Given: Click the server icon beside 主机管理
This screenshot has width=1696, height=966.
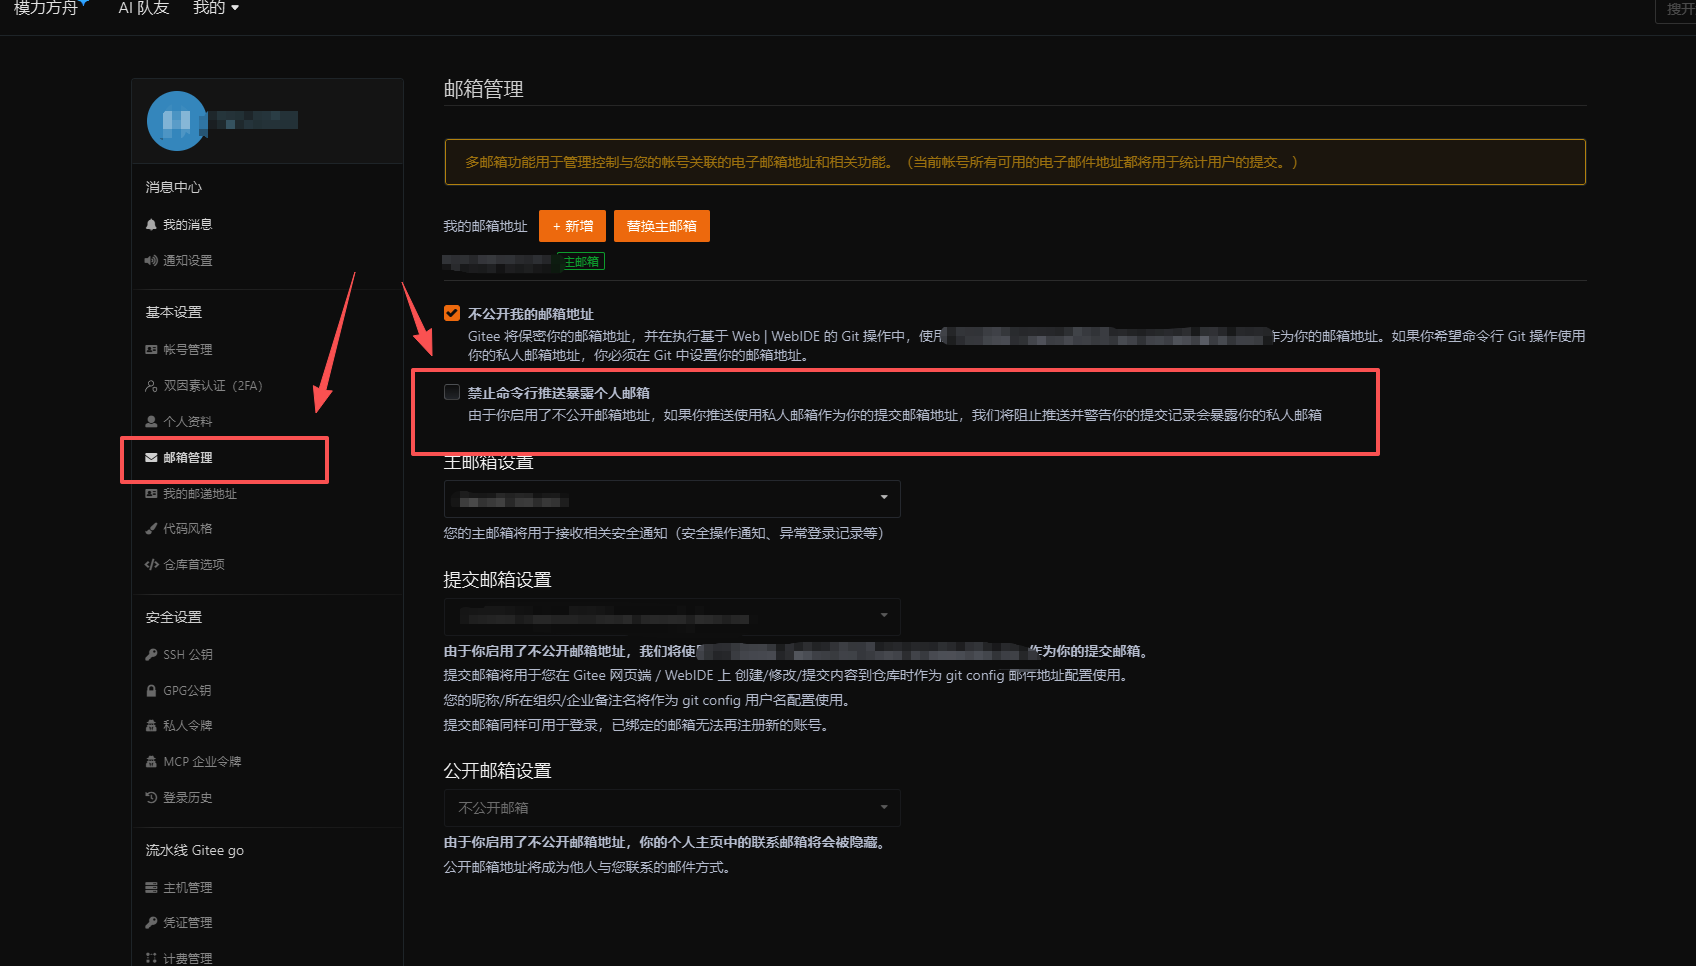Looking at the screenshot, I should point(151,888).
